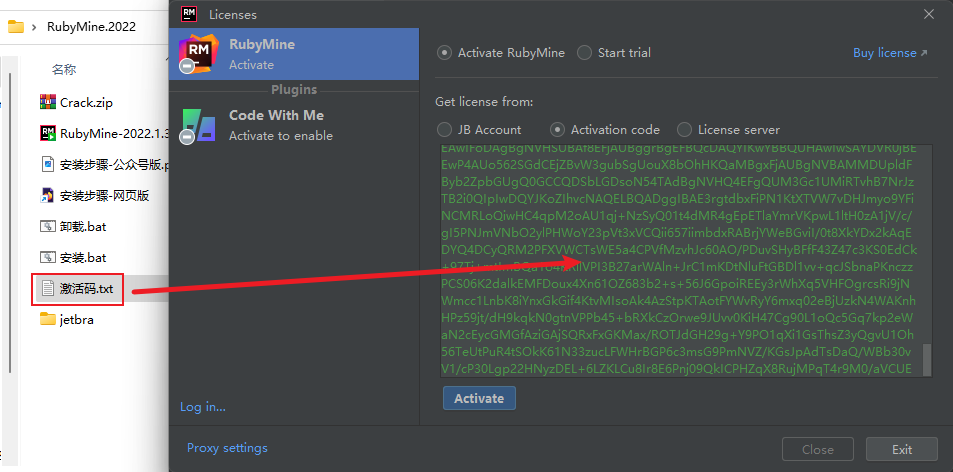Viewport: 953px width, 472px height.
Task: Close the Licenses dialog with the X button
Action: click(x=929, y=14)
